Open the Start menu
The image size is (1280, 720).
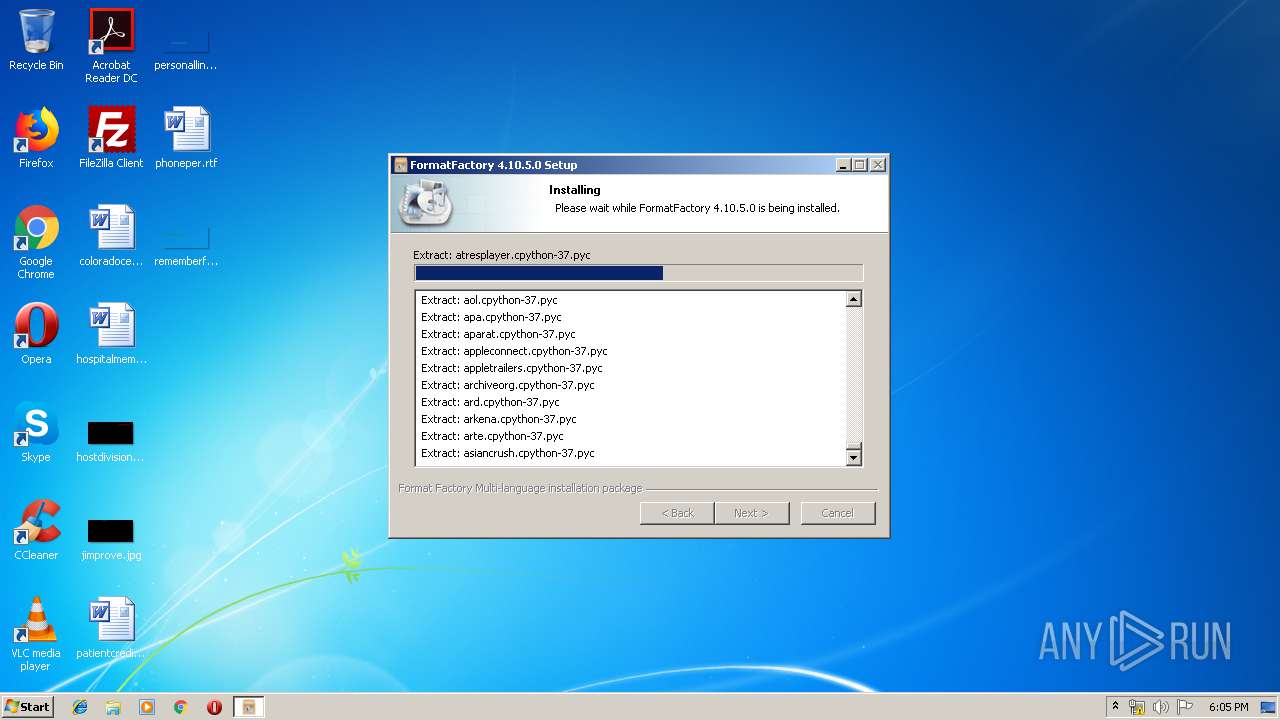point(28,707)
